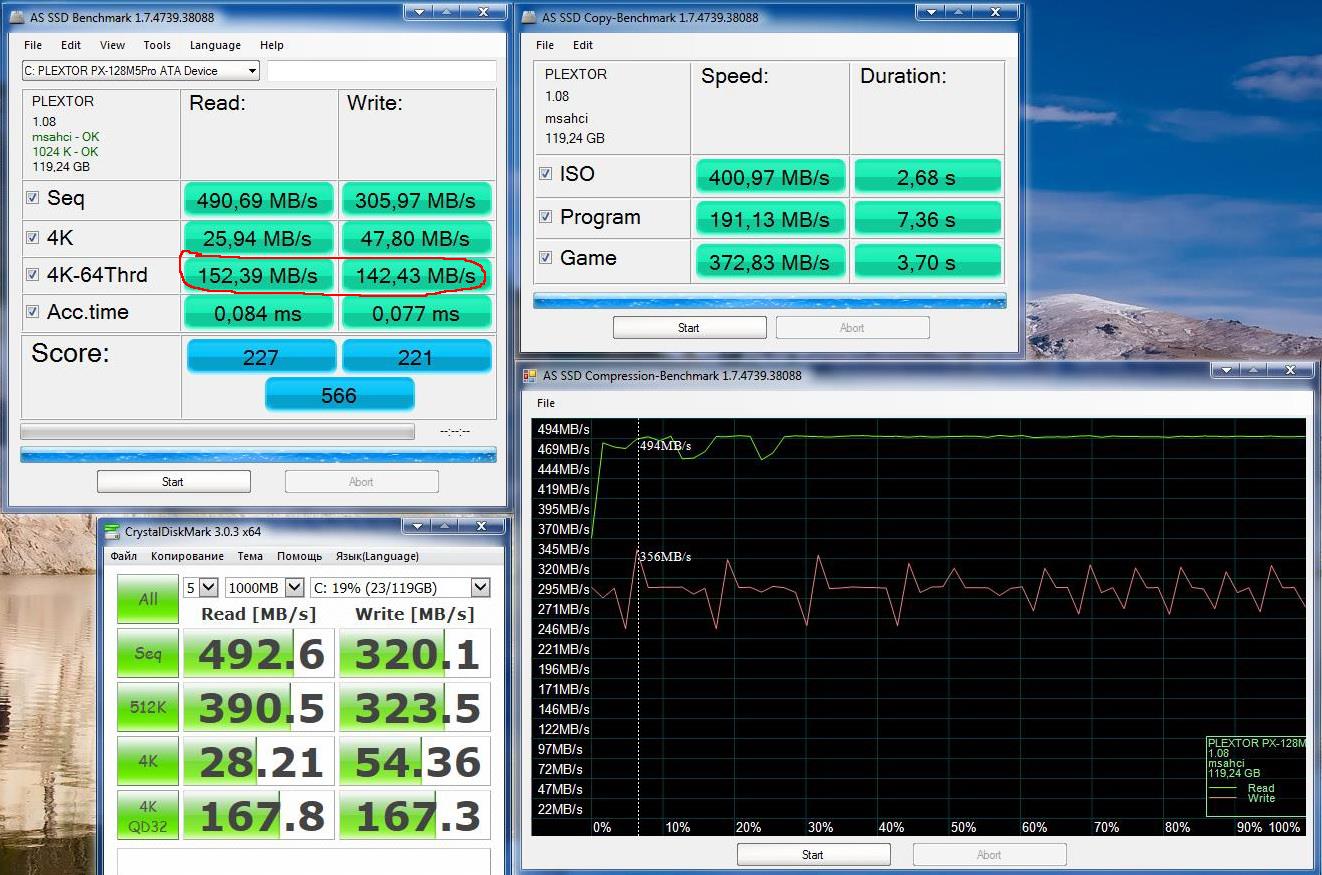Run all tests with green All button
The height and width of the screenshot is (875, 1322).
(148, 599)
